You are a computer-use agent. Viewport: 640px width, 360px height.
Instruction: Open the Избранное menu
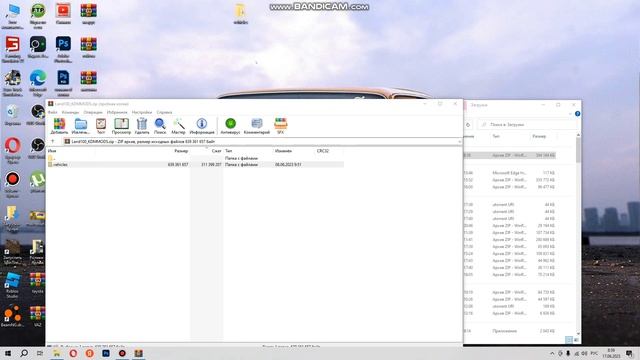point(117,112)
